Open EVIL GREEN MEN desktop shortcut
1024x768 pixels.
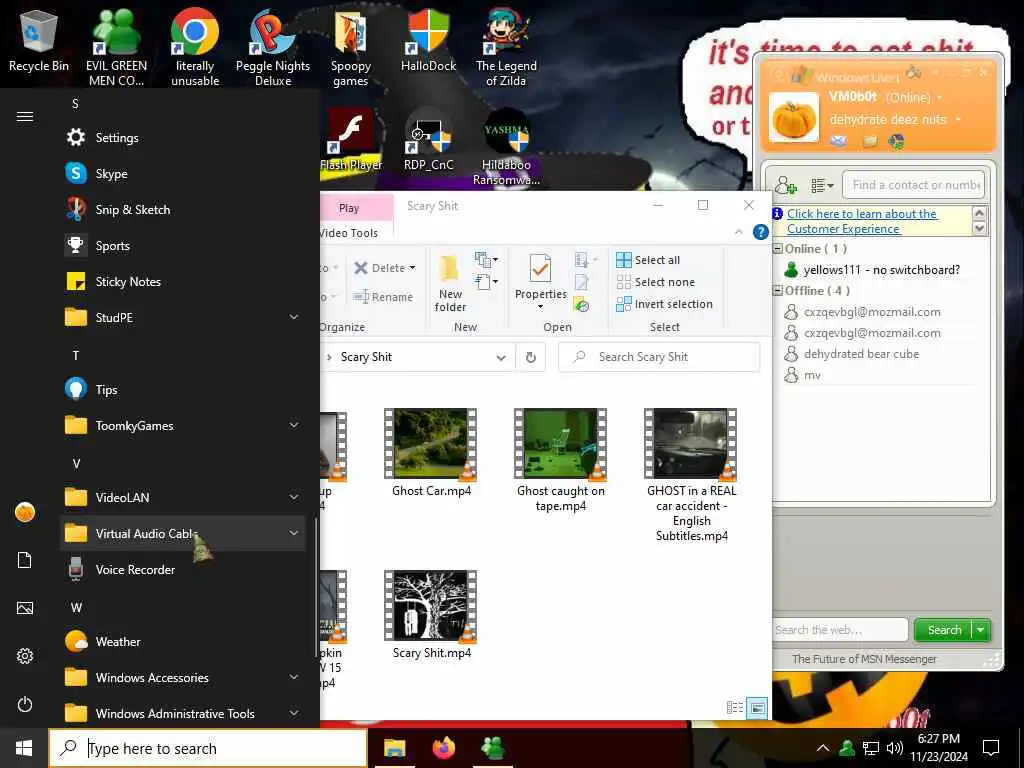(116, 47)
